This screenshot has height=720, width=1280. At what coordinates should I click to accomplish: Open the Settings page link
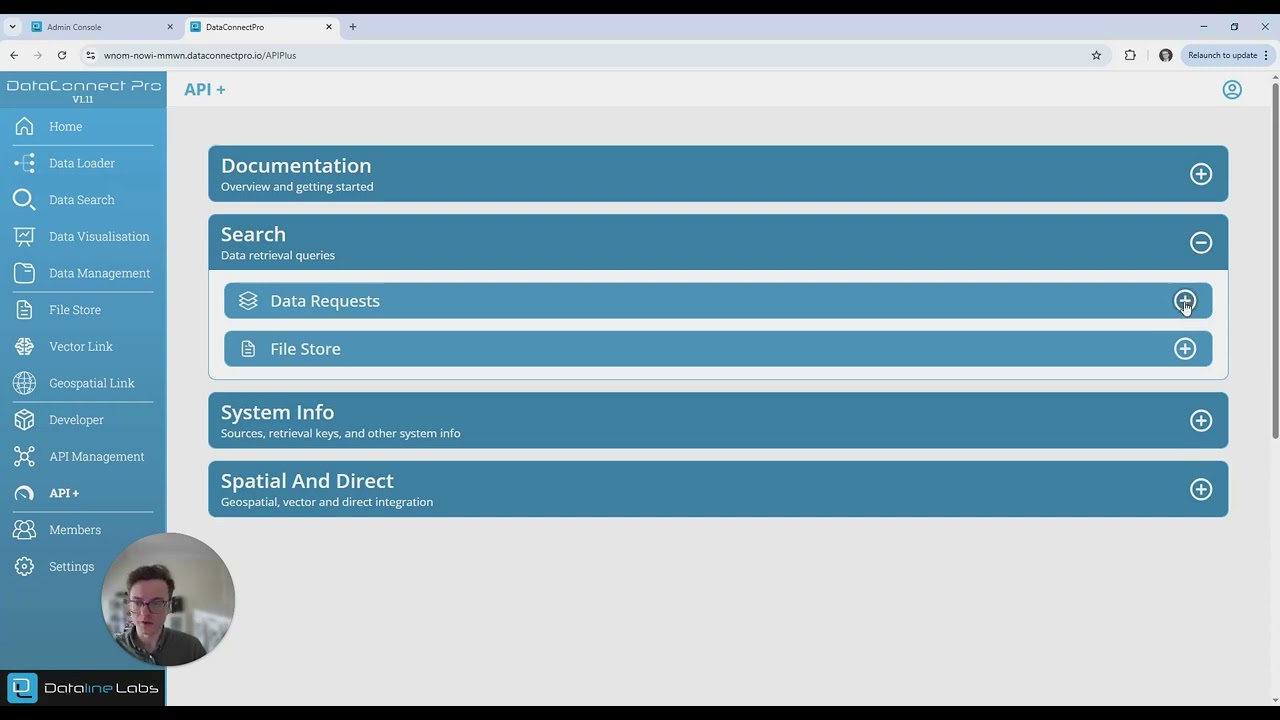72,566
